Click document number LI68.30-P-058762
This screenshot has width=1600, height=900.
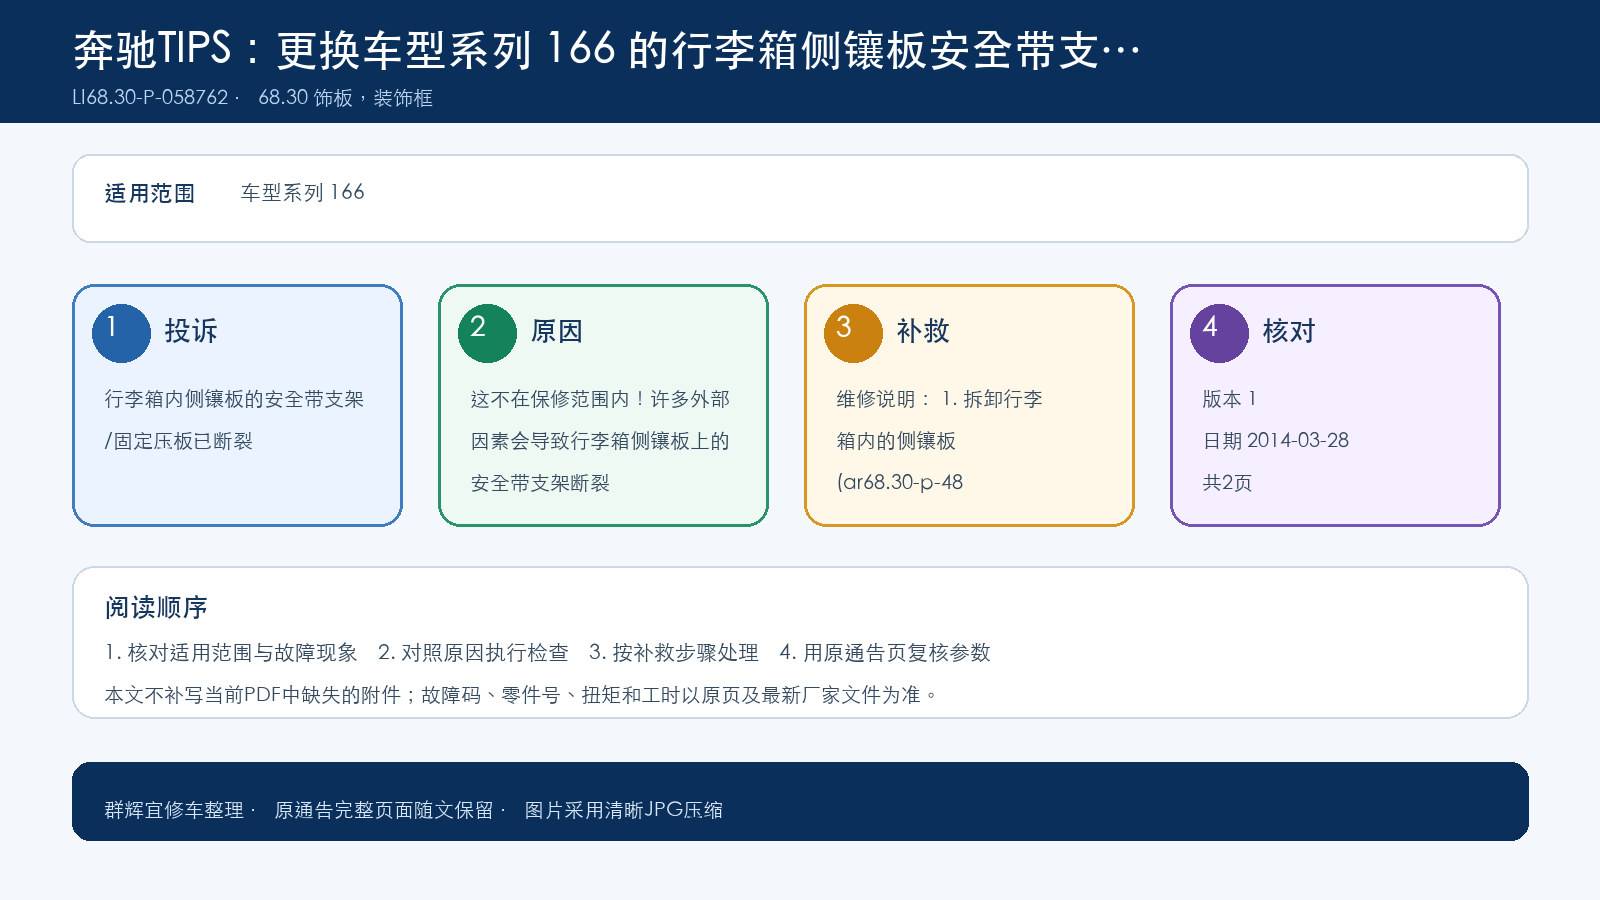[151, 98]
